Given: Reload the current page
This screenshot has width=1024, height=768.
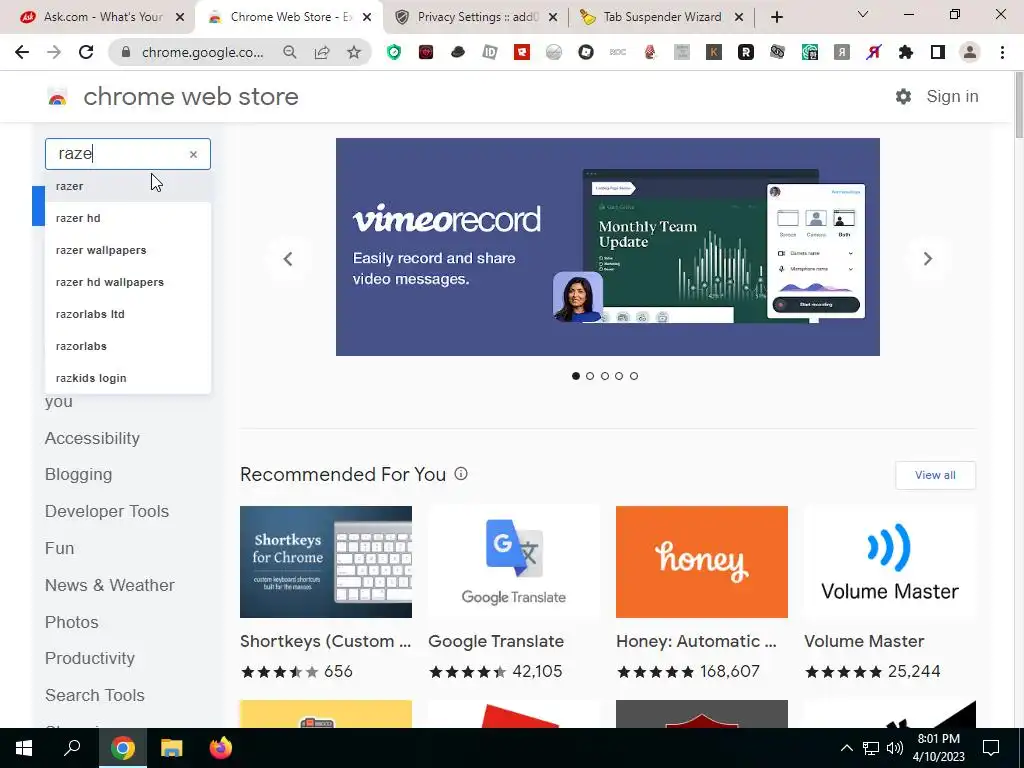Looking at the screenshot, I should 86,52.
